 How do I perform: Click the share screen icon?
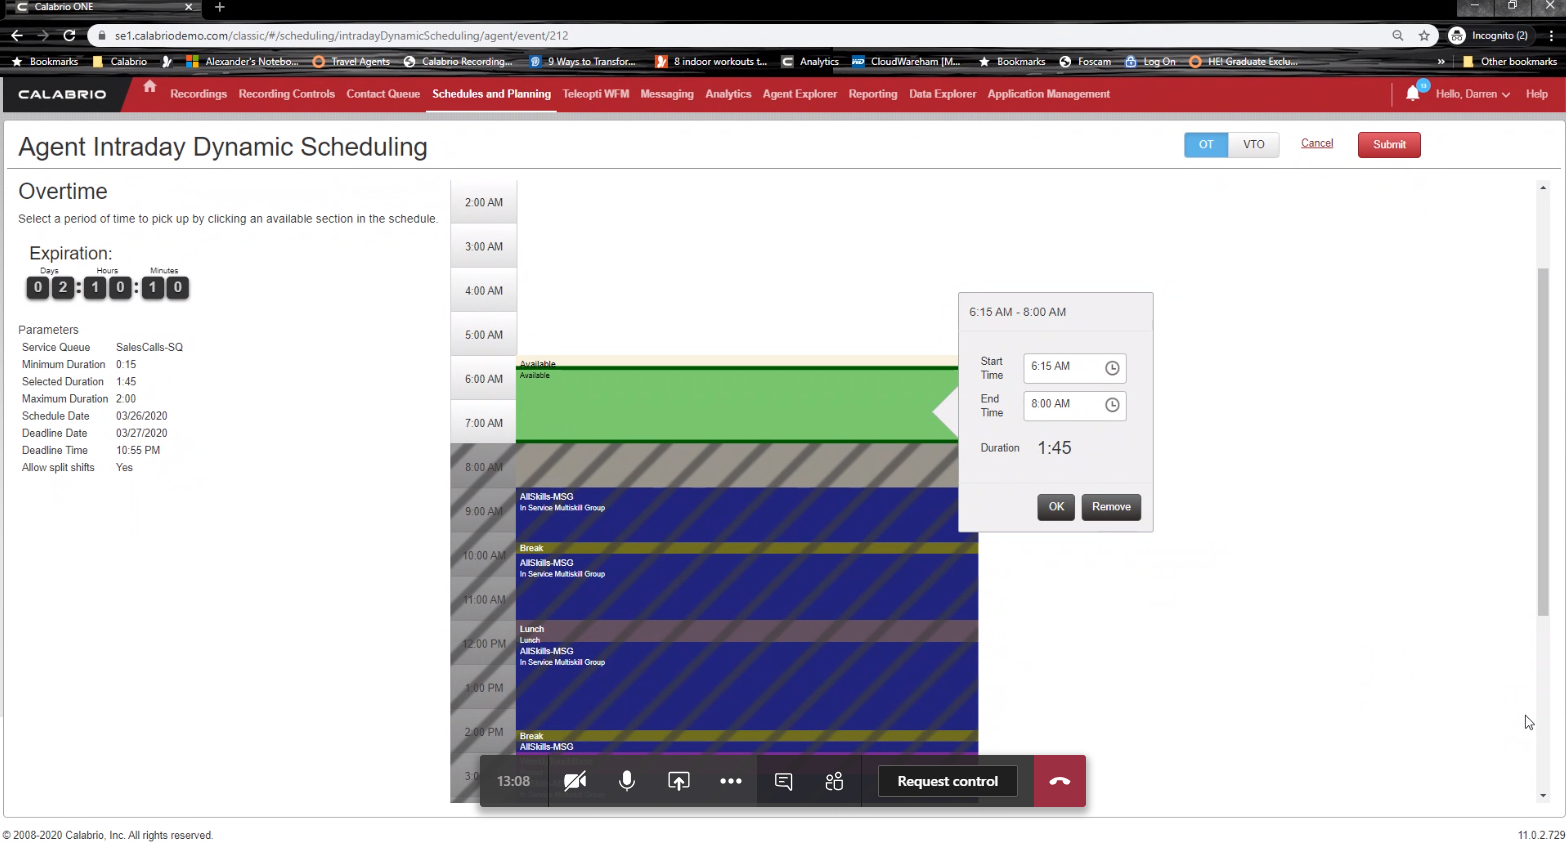pos(679,782)
